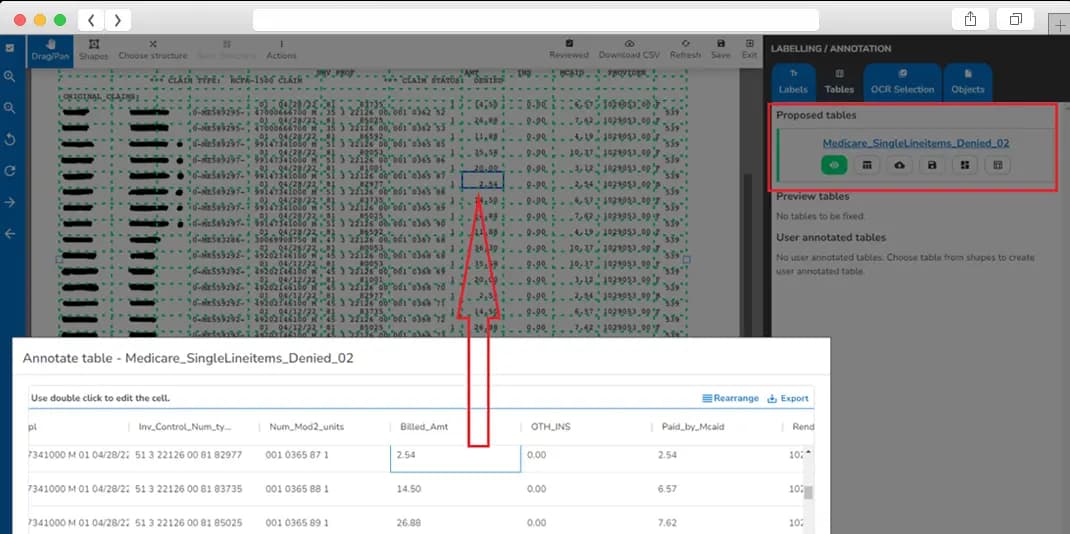1070x534 pixels.
Task: Click the save icon under the proposed table
Action: point(932,165)
